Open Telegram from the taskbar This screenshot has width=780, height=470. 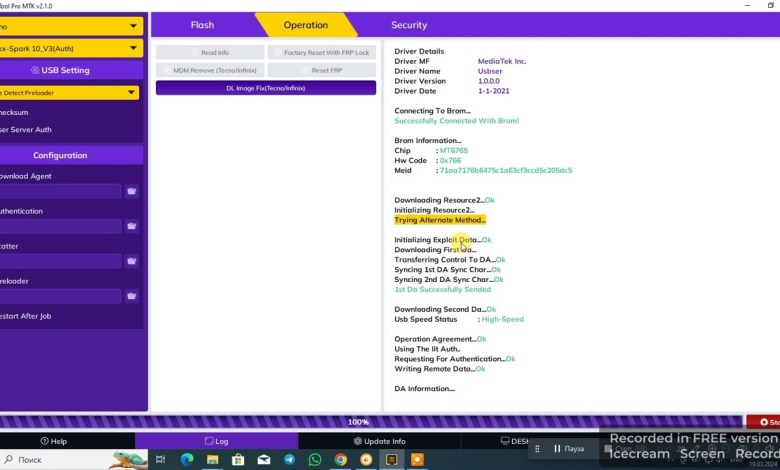point(289,460)
